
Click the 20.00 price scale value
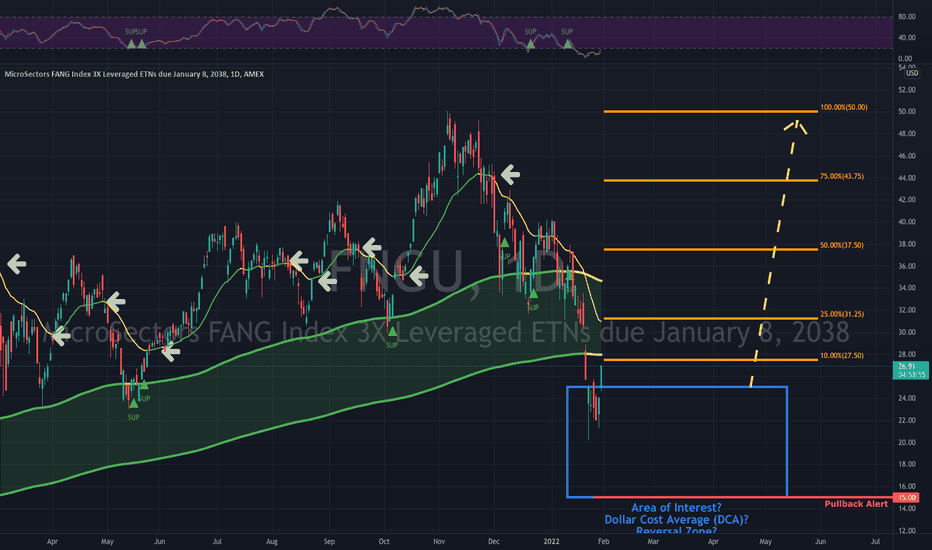coord(907,442)
